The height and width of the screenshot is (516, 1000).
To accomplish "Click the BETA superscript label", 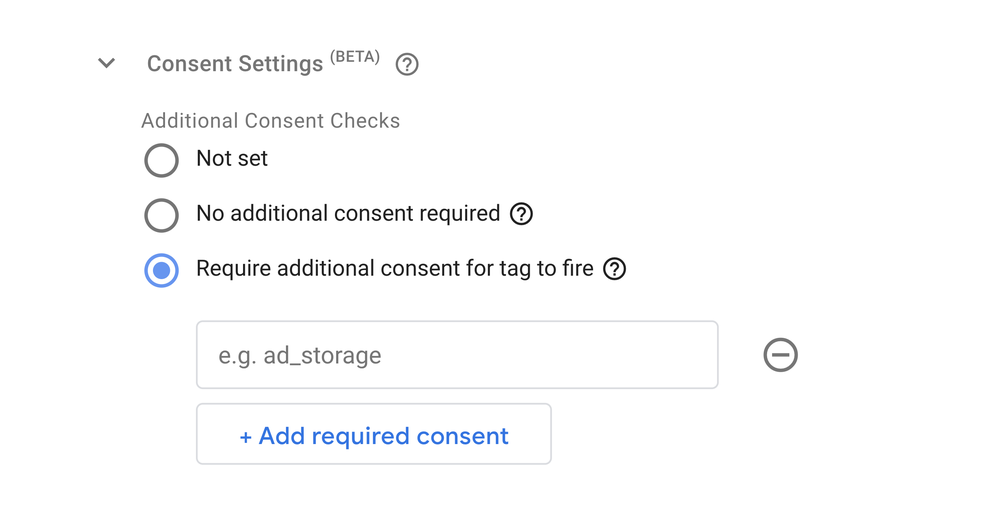I will click(355, 57).
